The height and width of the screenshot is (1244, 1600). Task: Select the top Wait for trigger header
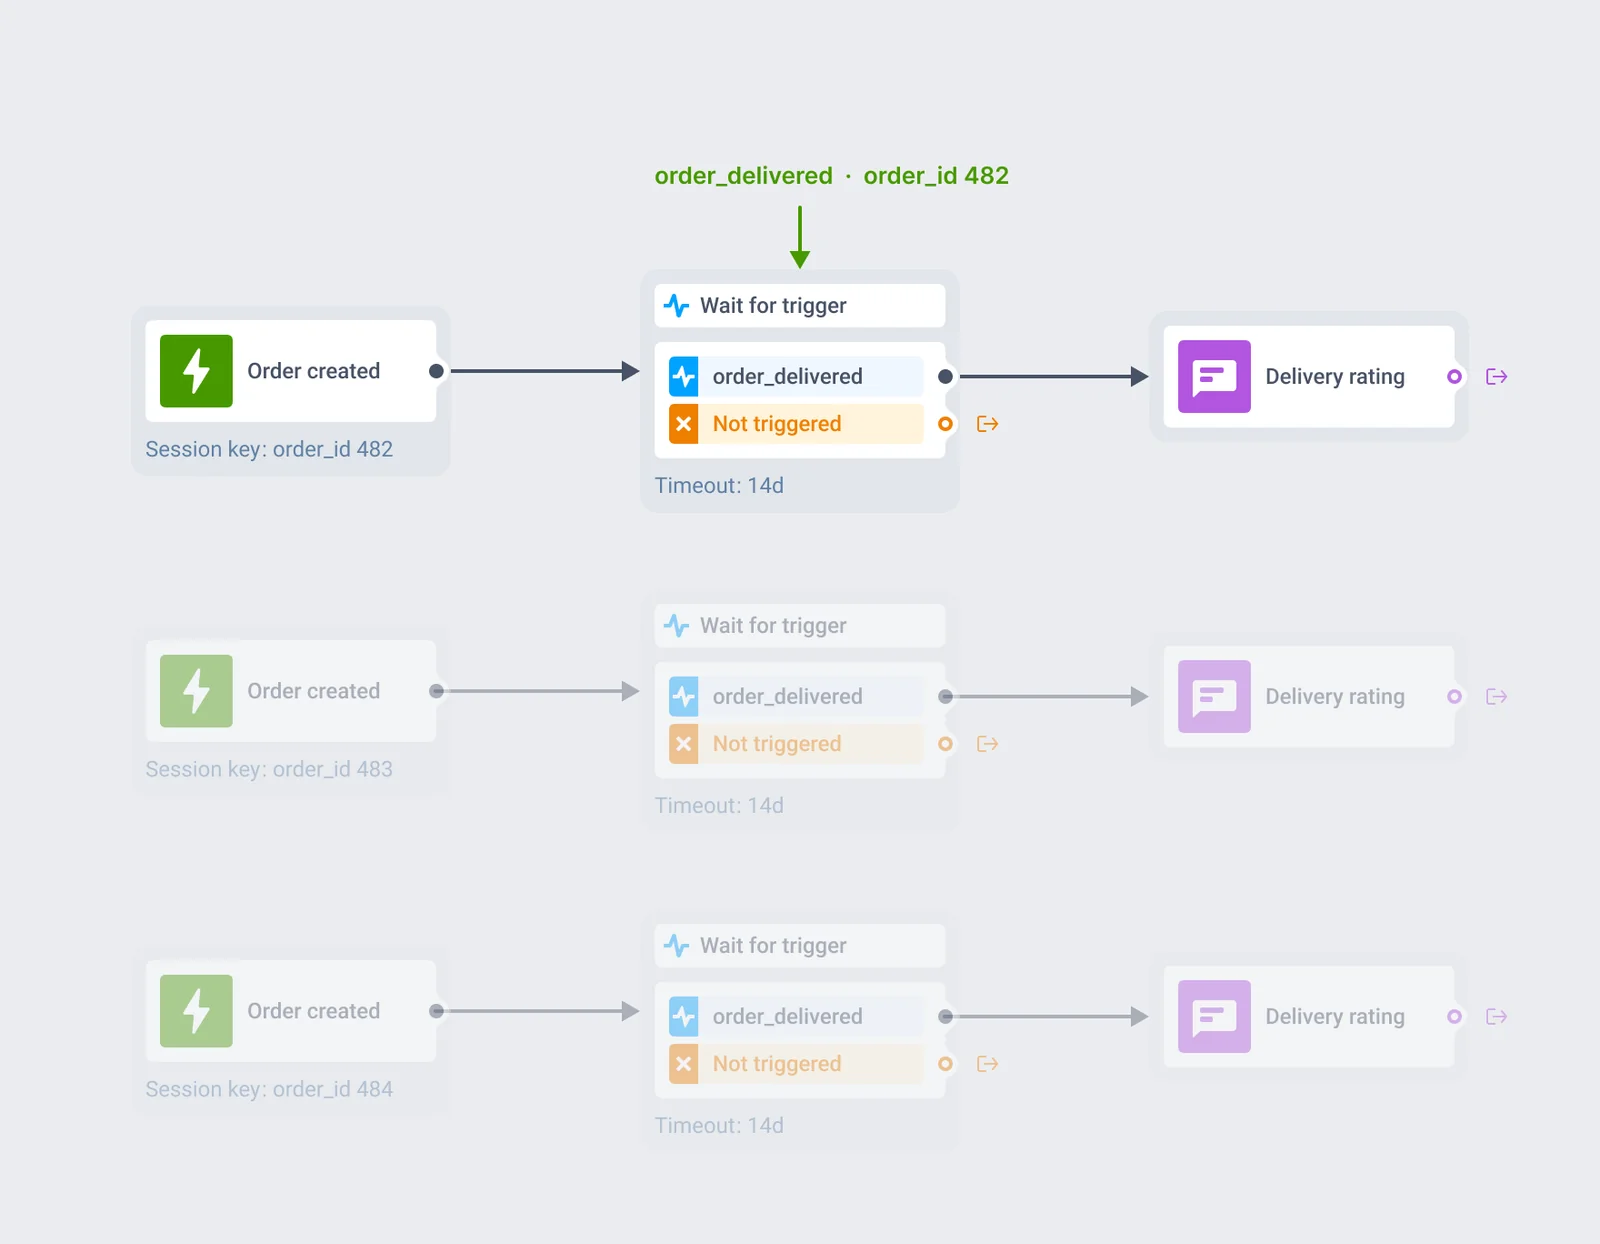coord(800,306)
